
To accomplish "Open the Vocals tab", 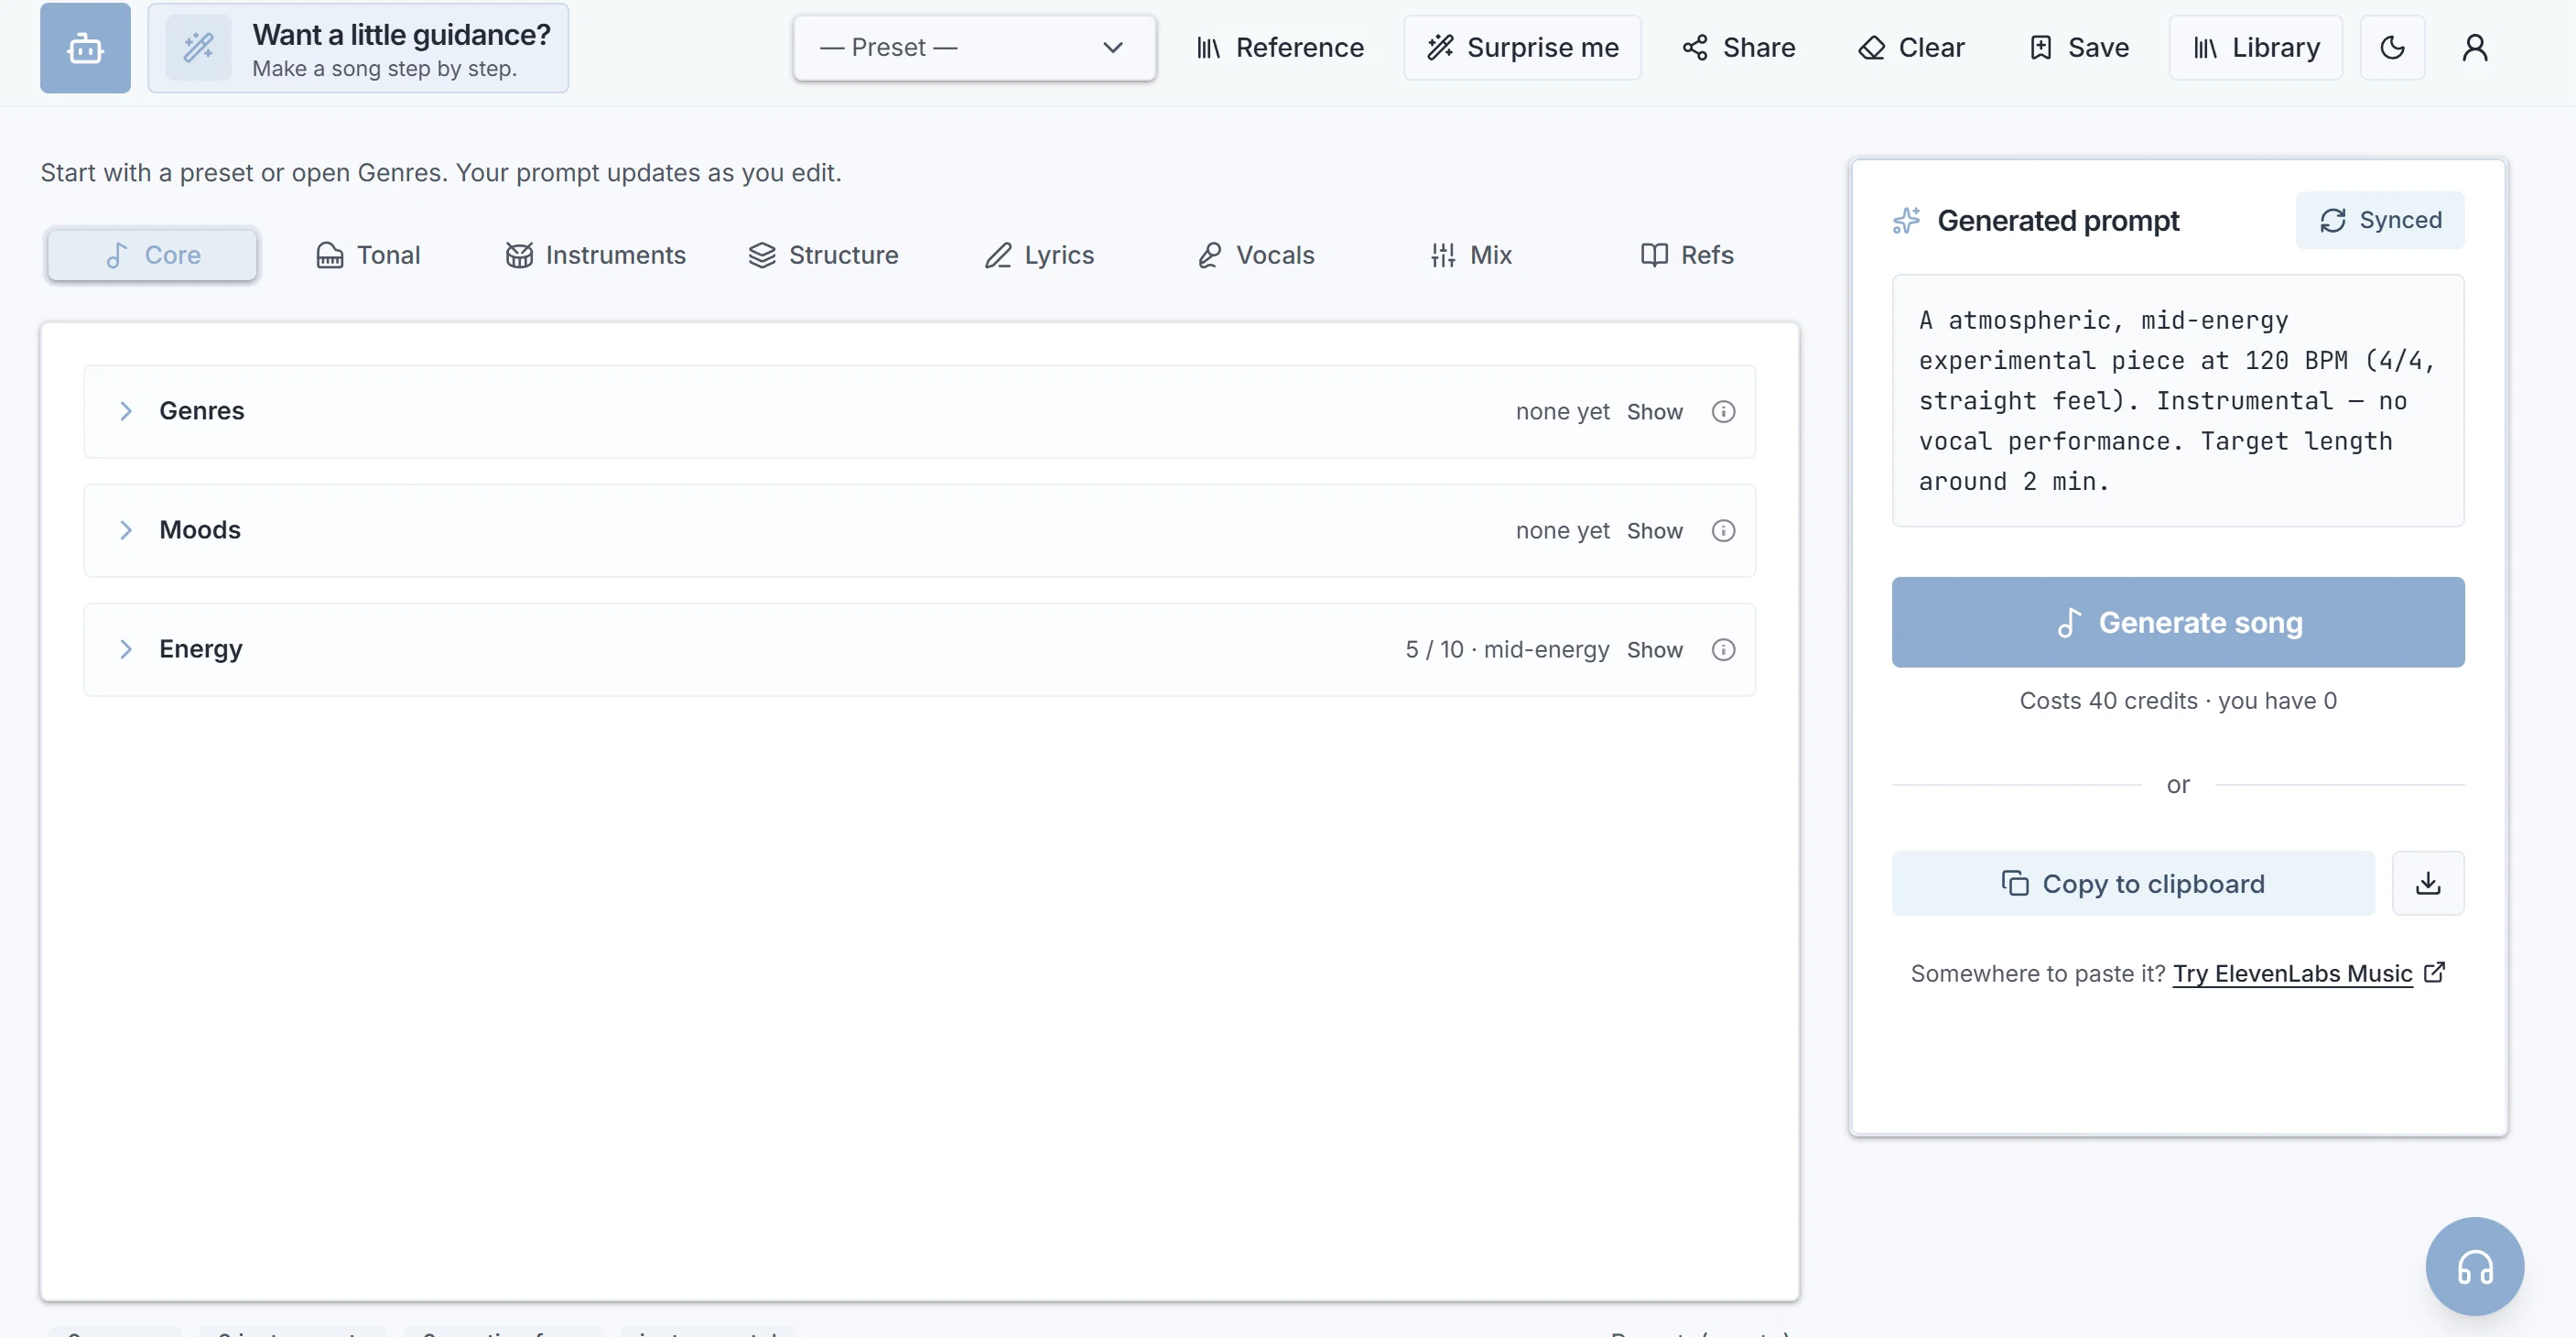I will 1256,255.
